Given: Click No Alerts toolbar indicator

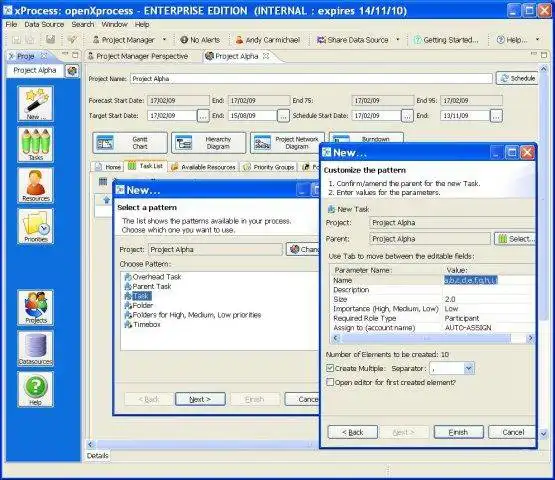Looking at the screenshot, I should (x=200, y=40).
